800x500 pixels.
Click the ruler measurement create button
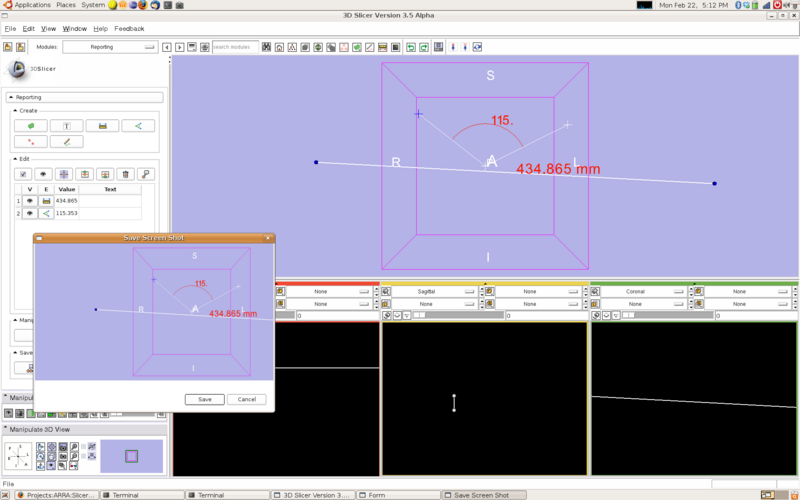tap(102, 126)
